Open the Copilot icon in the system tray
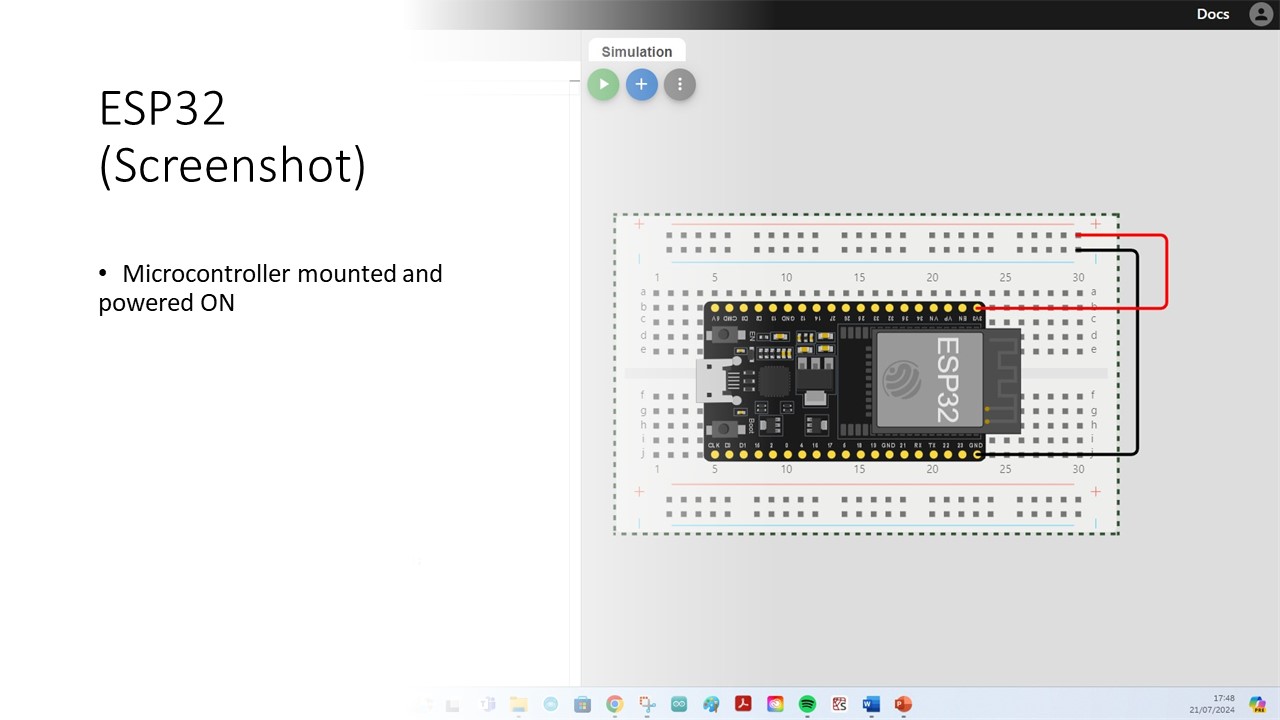Screen dimensions: 1280x720 pyautogui.click(x=1258, y=704)
